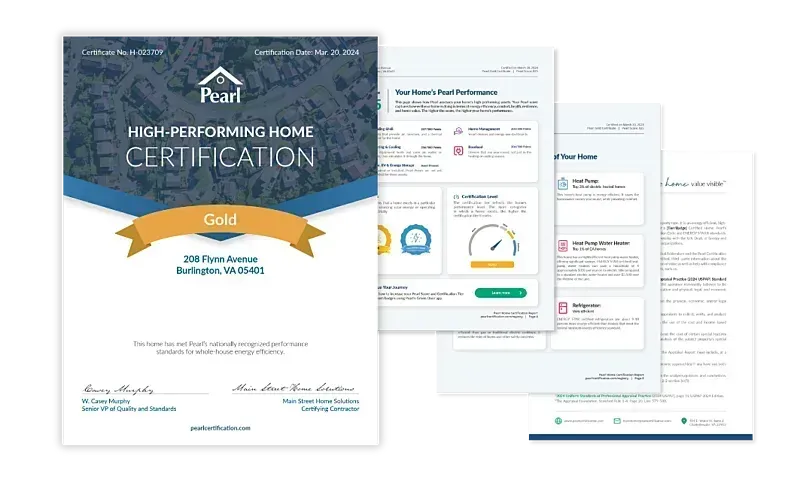This screenshot has height=480, width=800.
Task: Click the 'Burlington, VA 05401' line
Action: [x=220, y=271]
